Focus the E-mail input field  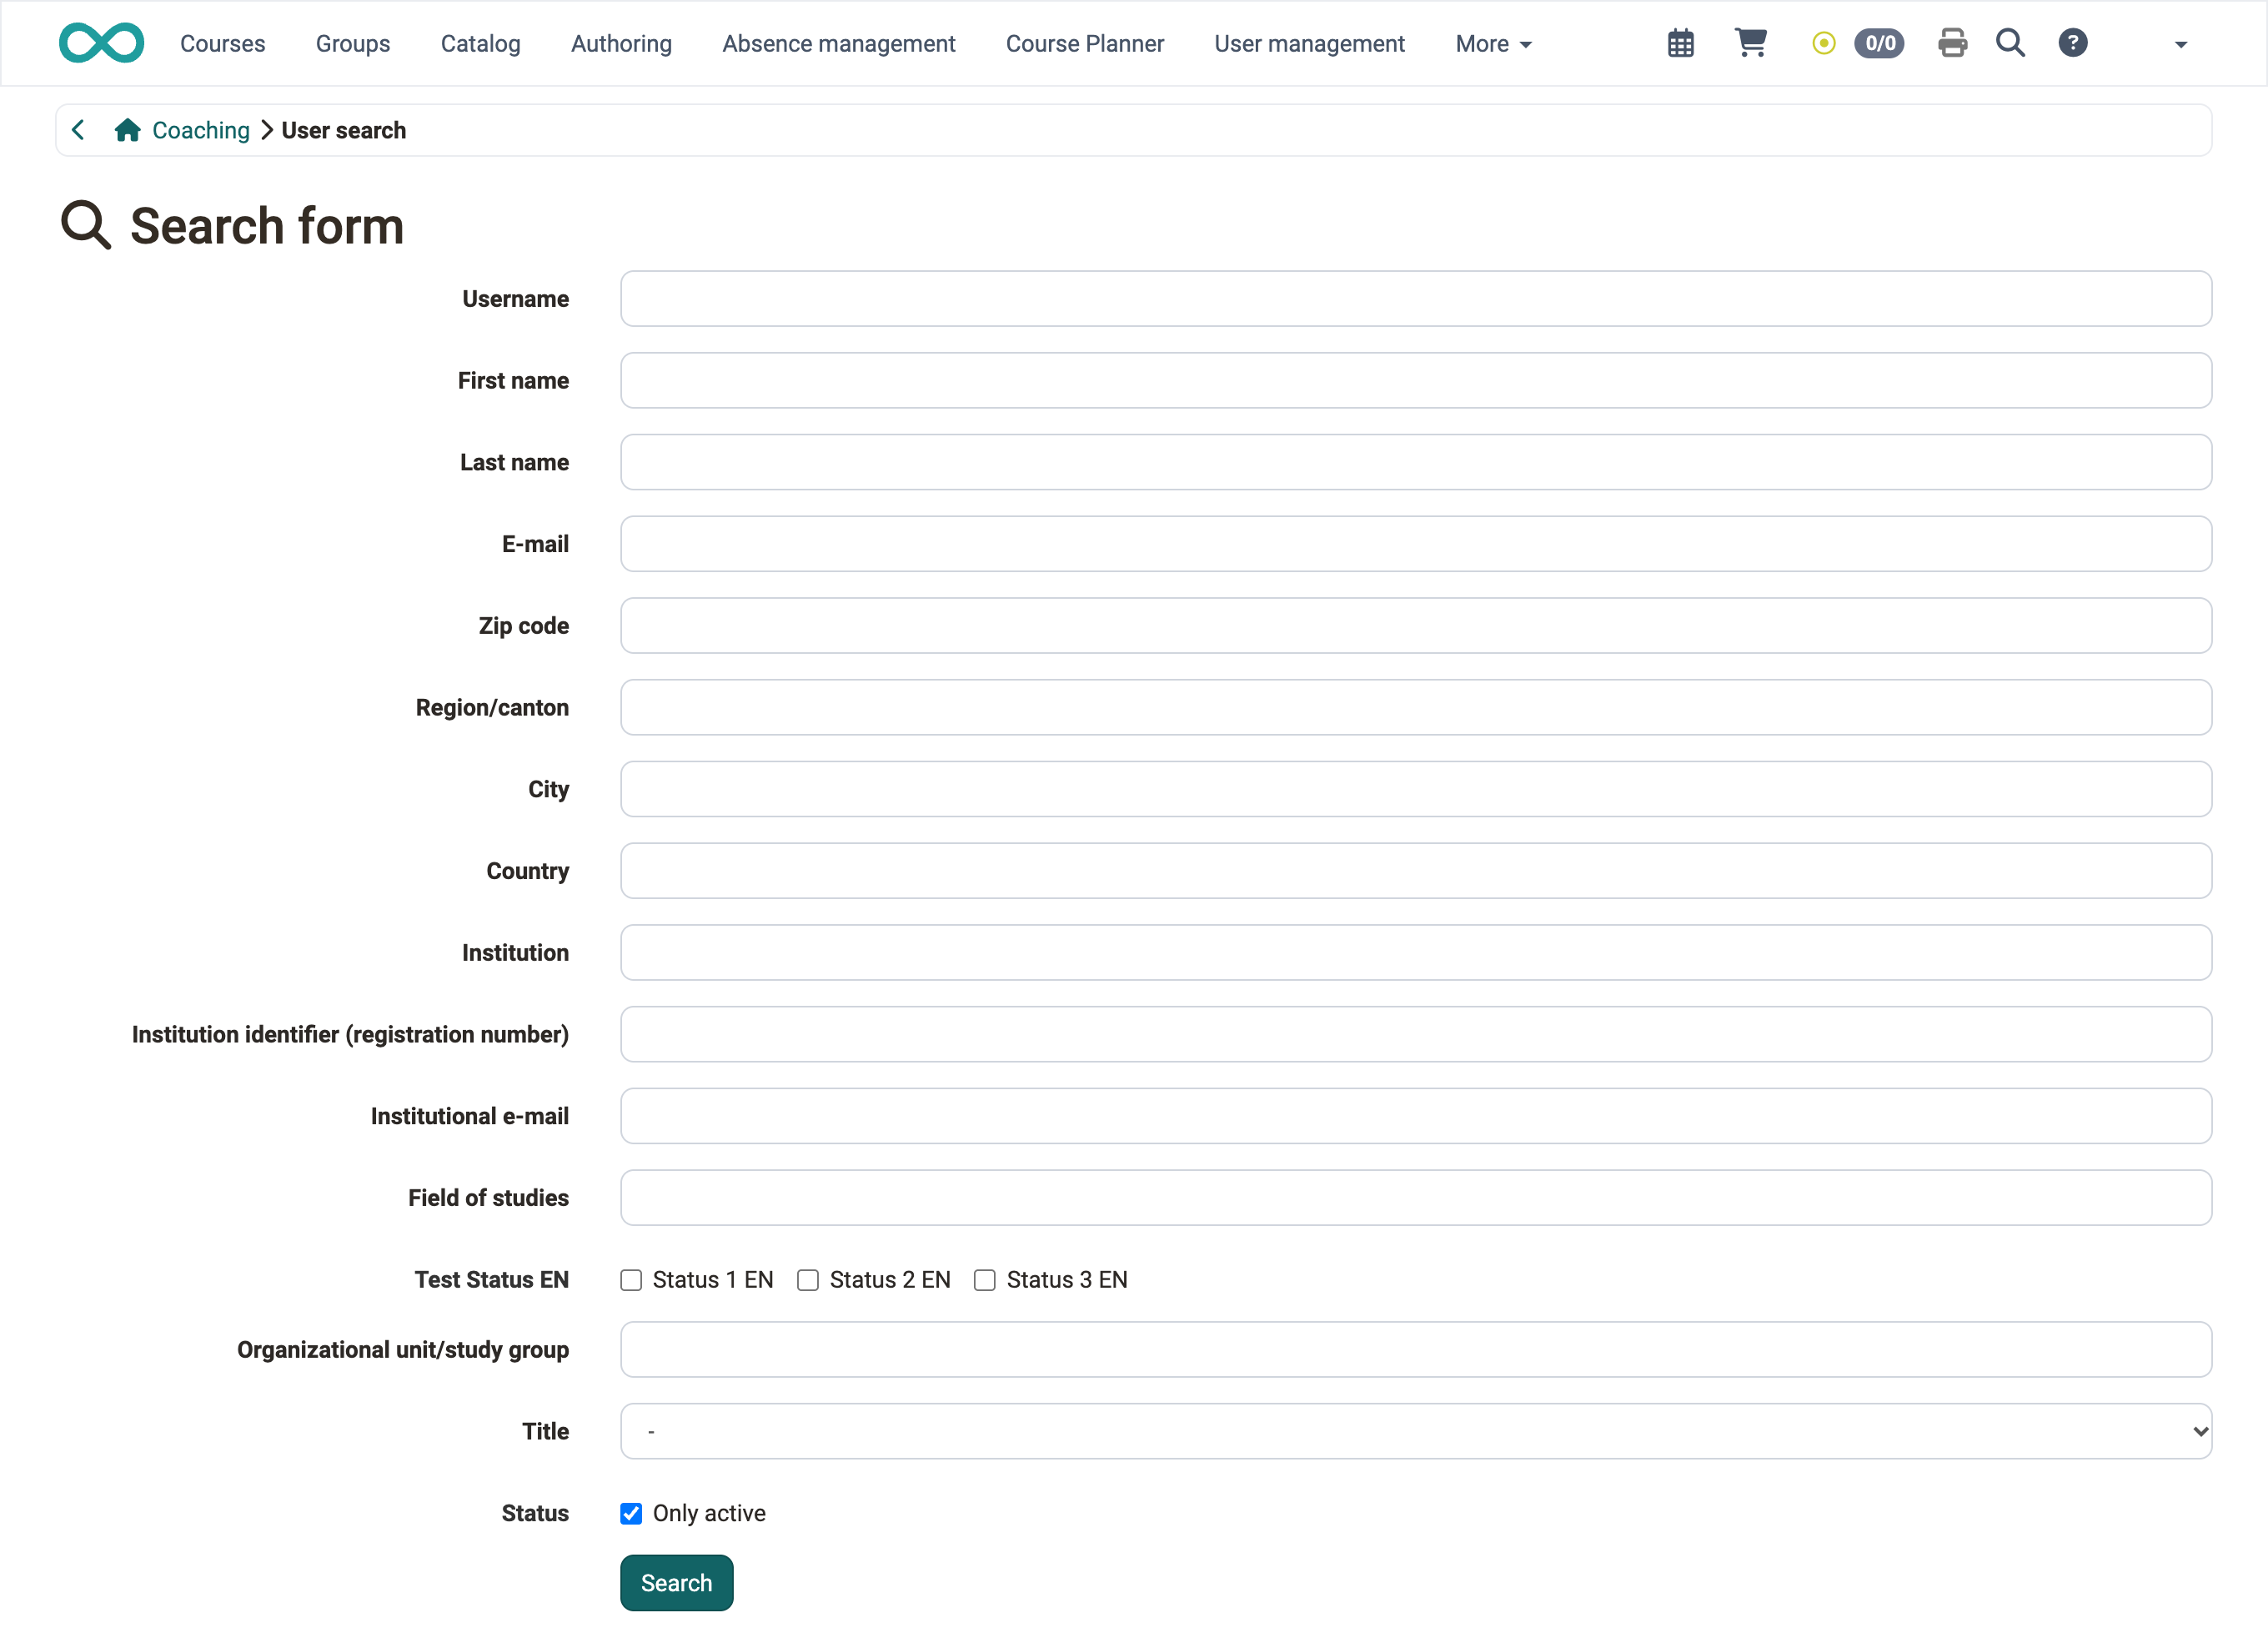[x=1416, y=544]
